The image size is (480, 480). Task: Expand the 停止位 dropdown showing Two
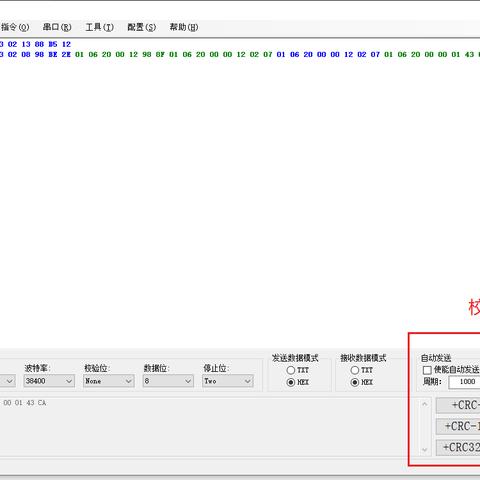(x=228, y=381)
